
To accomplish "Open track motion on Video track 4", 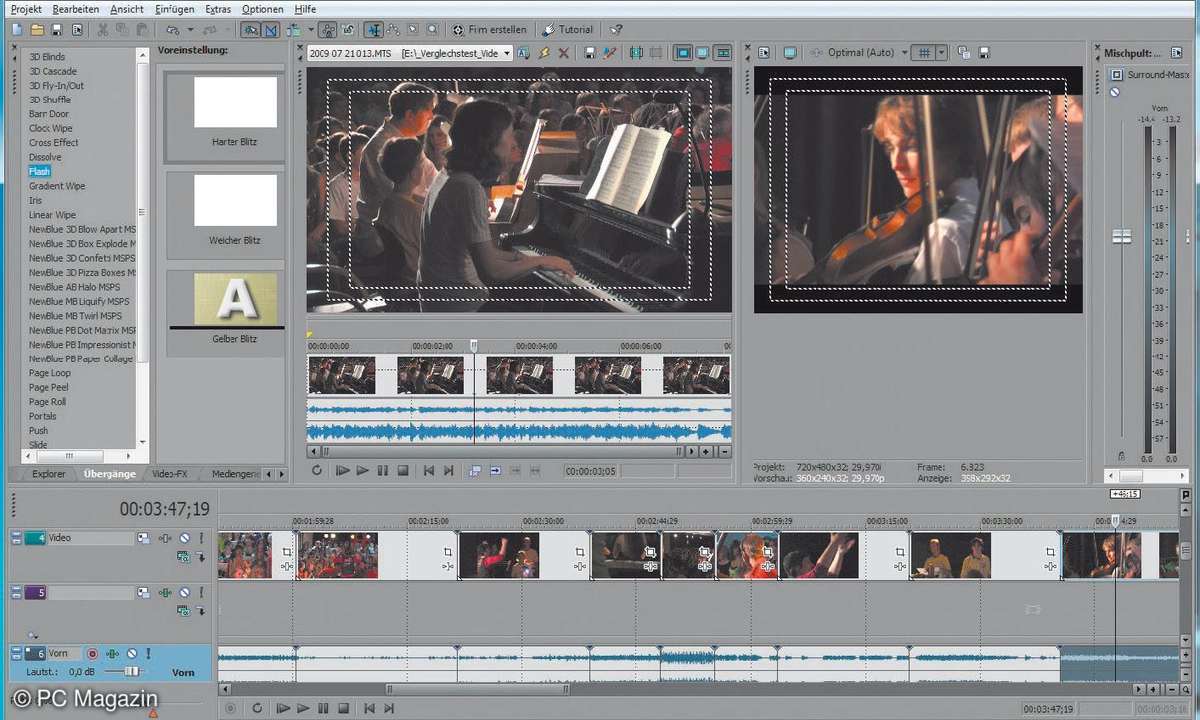I will click(143, 538).
